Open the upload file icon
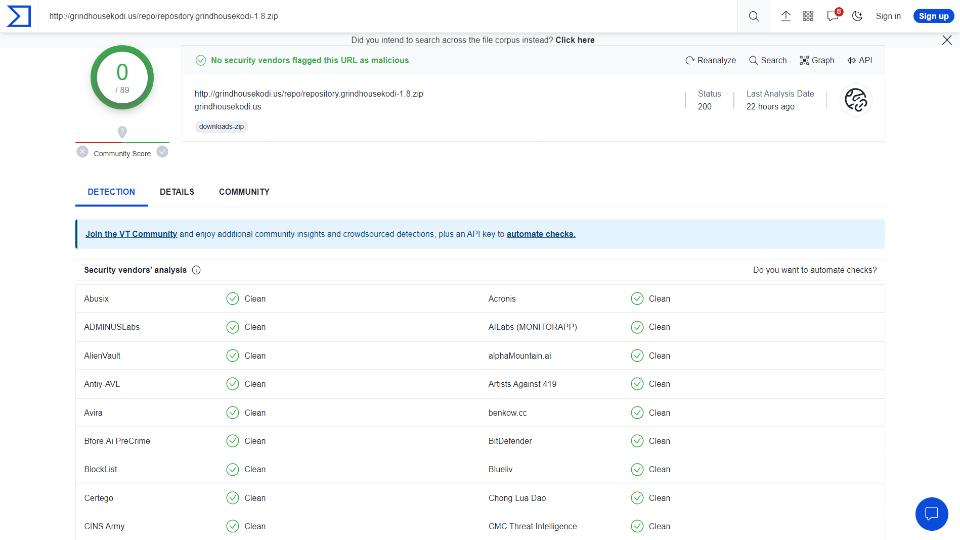This screenshot has width=960, height=540. [x=786, y=16]
